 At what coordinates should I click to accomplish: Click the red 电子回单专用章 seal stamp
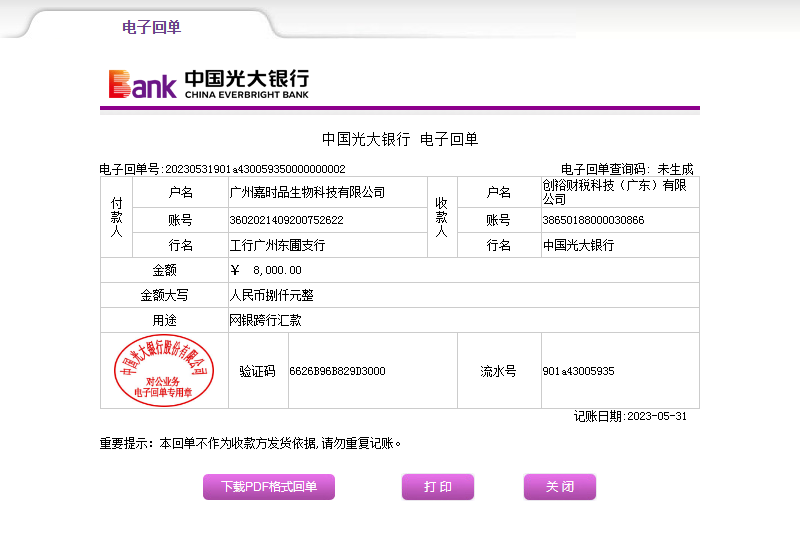(x=164, y=370)
